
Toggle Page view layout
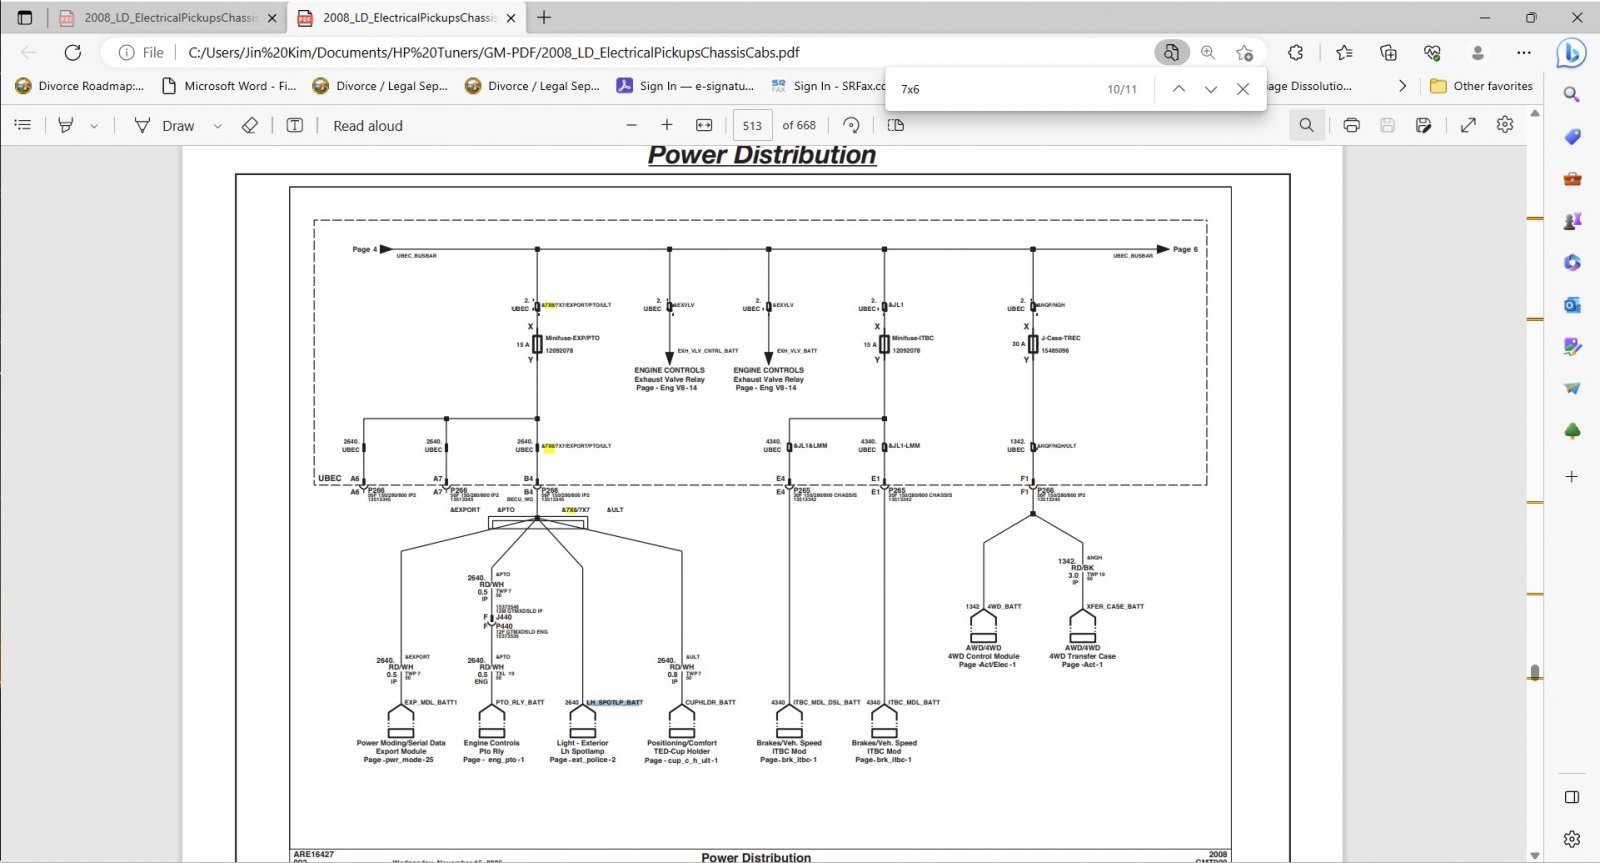pos(896,125)
